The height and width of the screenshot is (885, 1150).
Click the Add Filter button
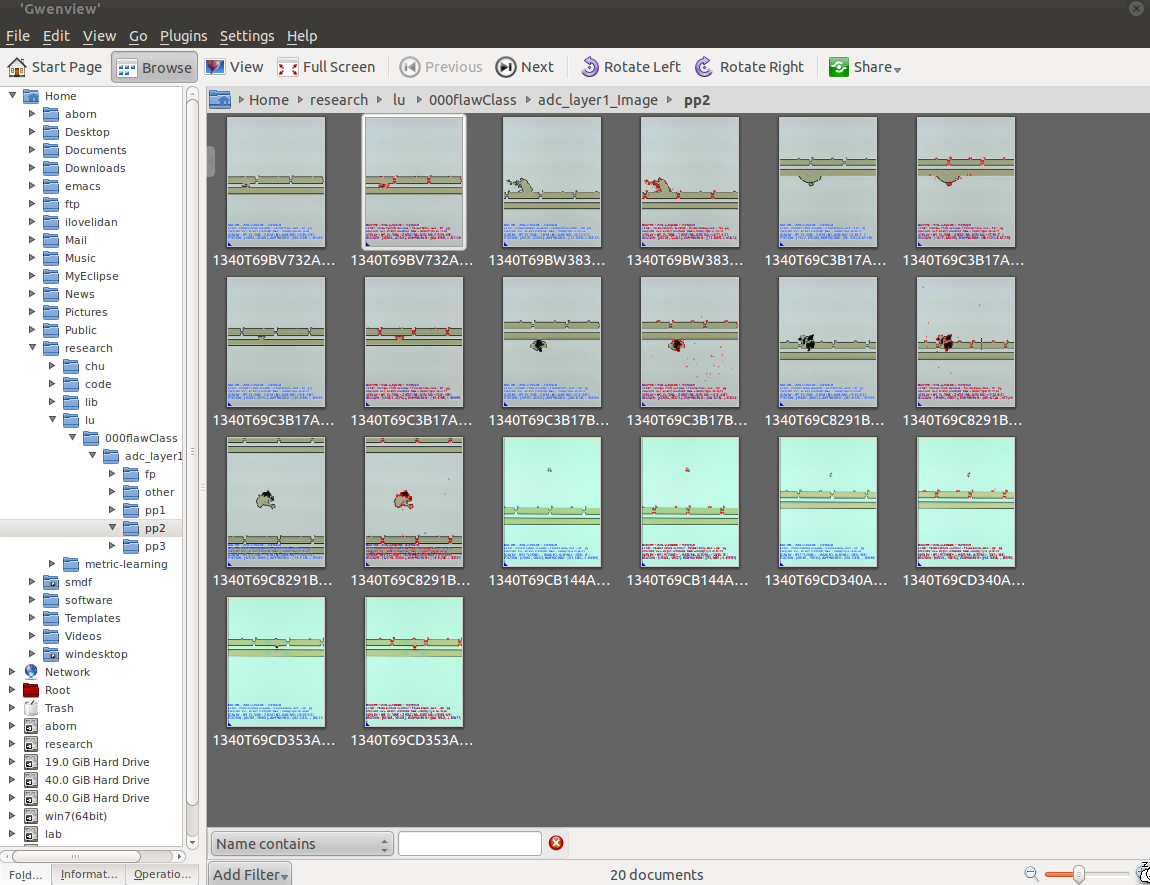(250, 874)
